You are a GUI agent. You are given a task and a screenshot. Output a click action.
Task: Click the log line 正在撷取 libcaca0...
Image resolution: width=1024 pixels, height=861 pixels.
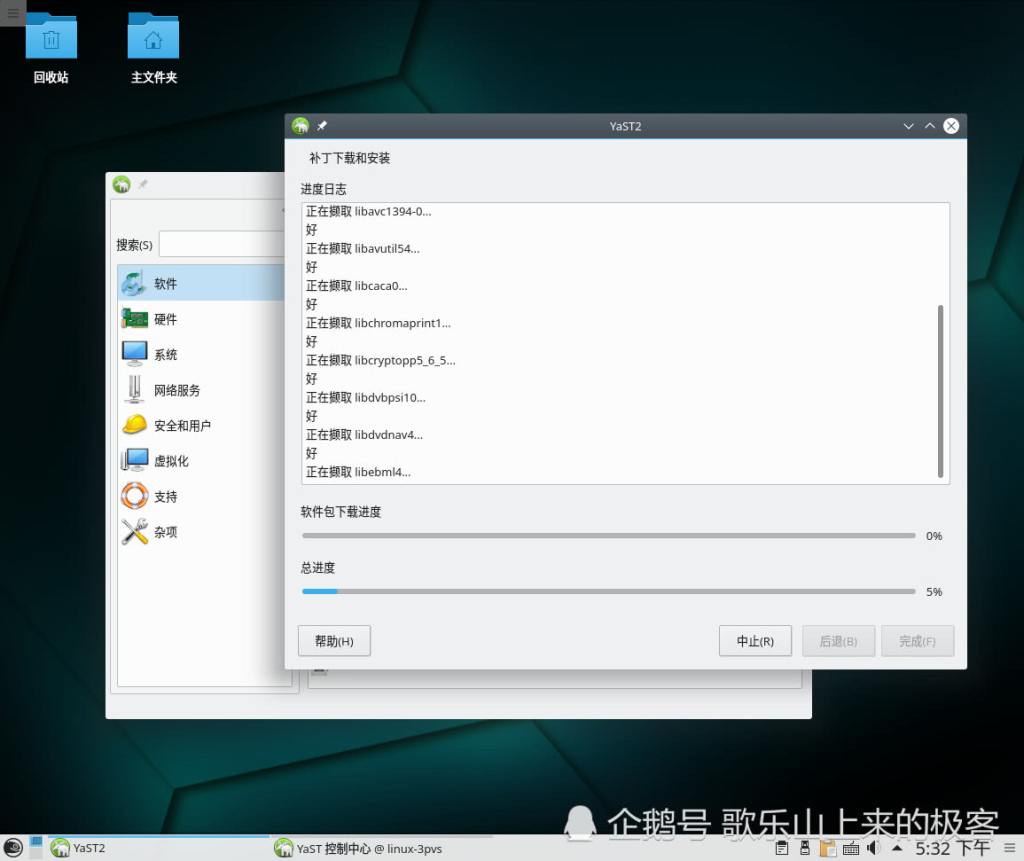tap(357, 285)
